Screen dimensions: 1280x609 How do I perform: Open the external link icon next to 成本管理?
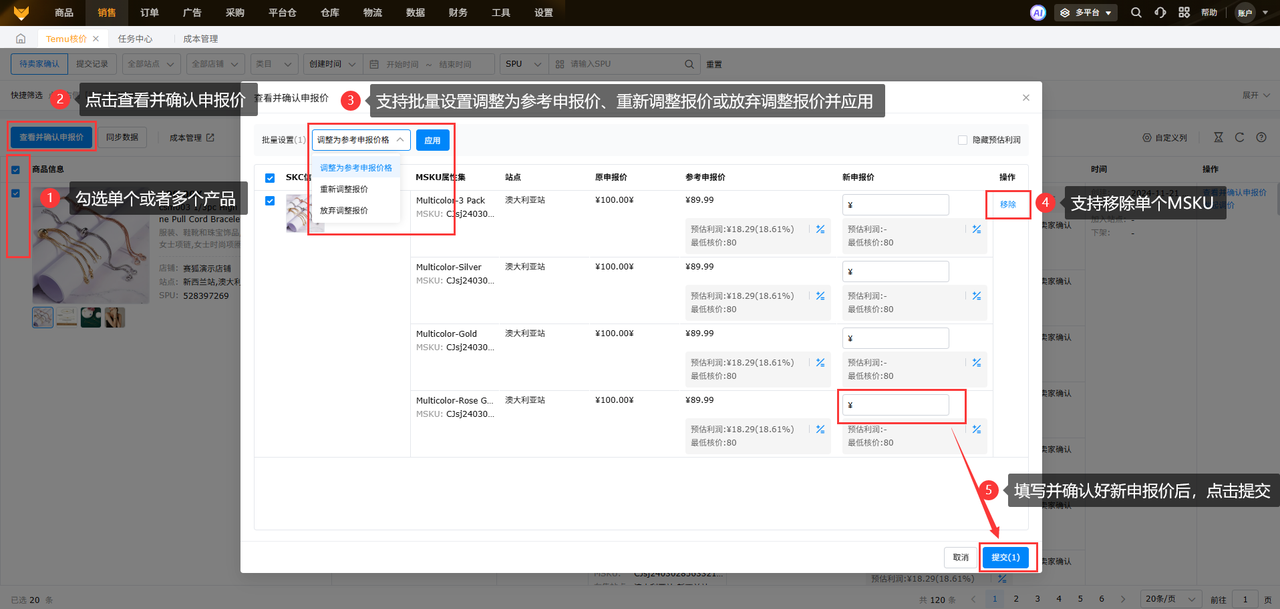(210, 137)
